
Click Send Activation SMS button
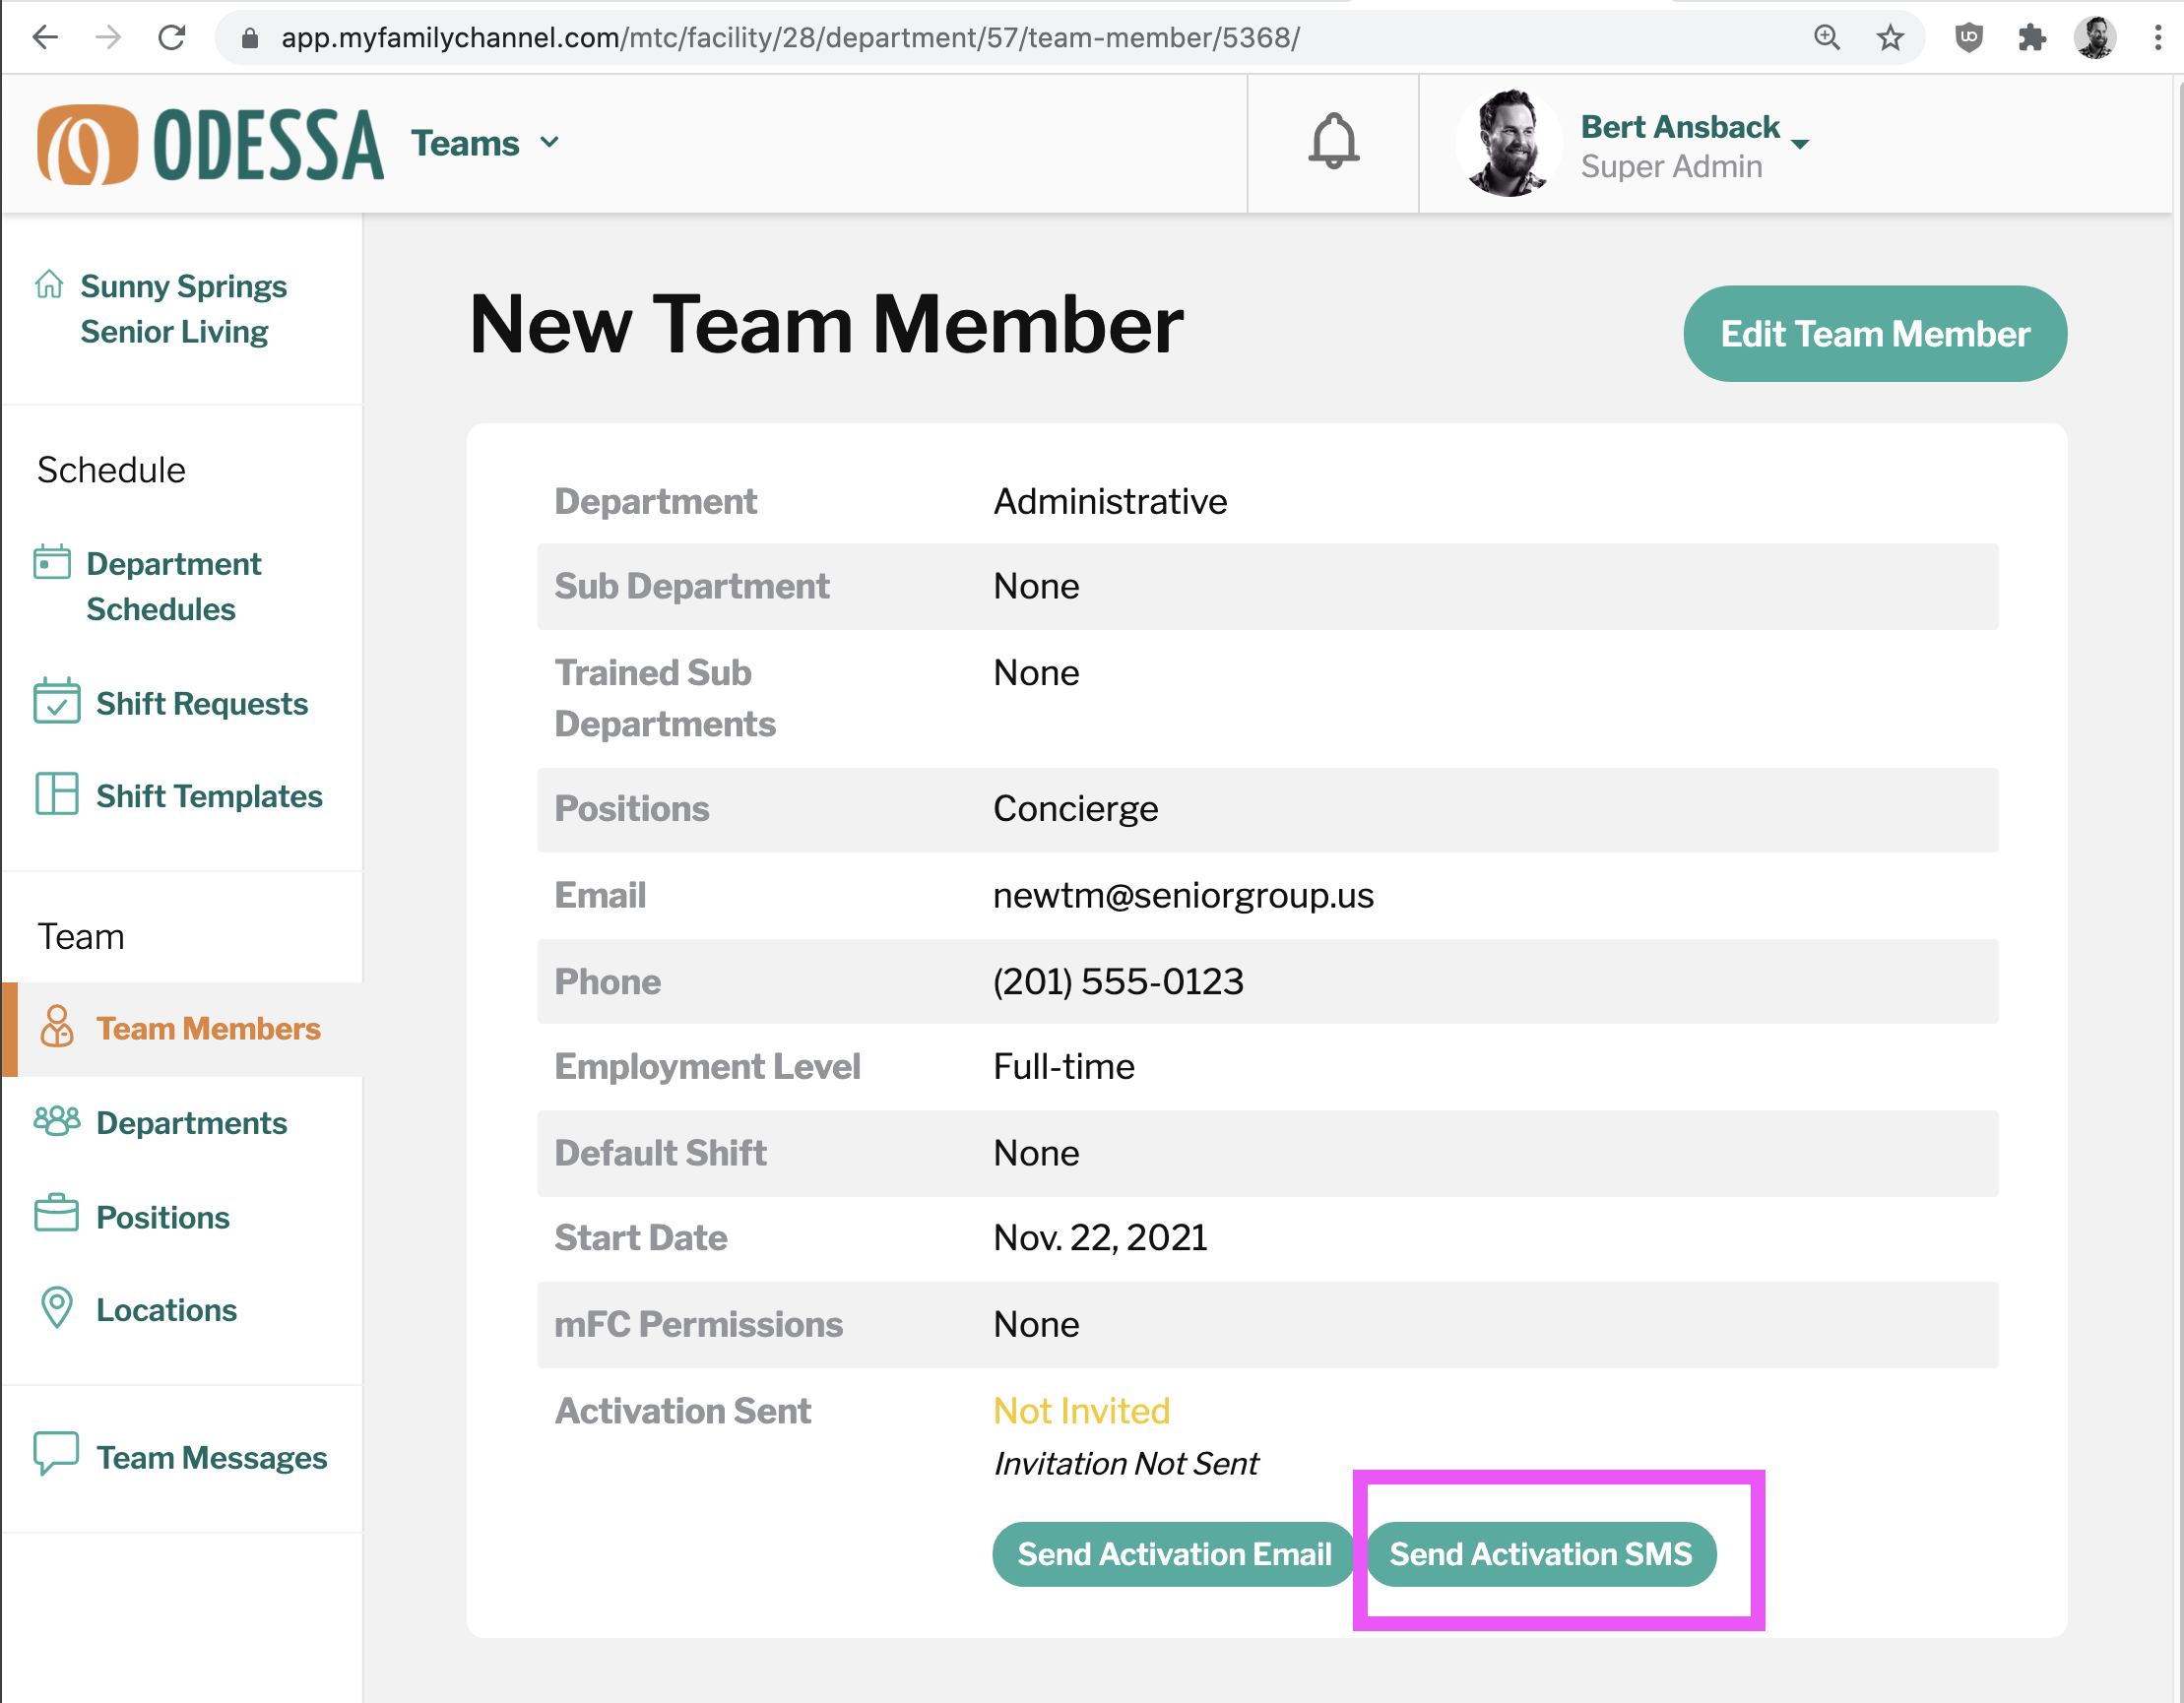point(1541,1554)
